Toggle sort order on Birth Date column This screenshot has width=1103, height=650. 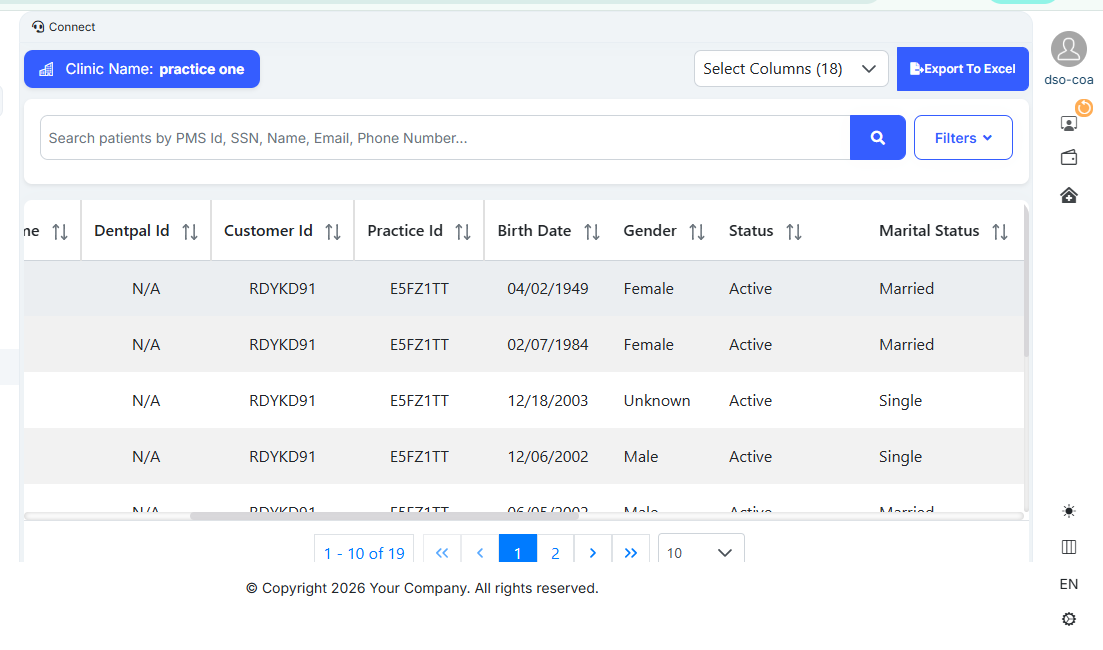pyautogui.click(x=592, y=232)
